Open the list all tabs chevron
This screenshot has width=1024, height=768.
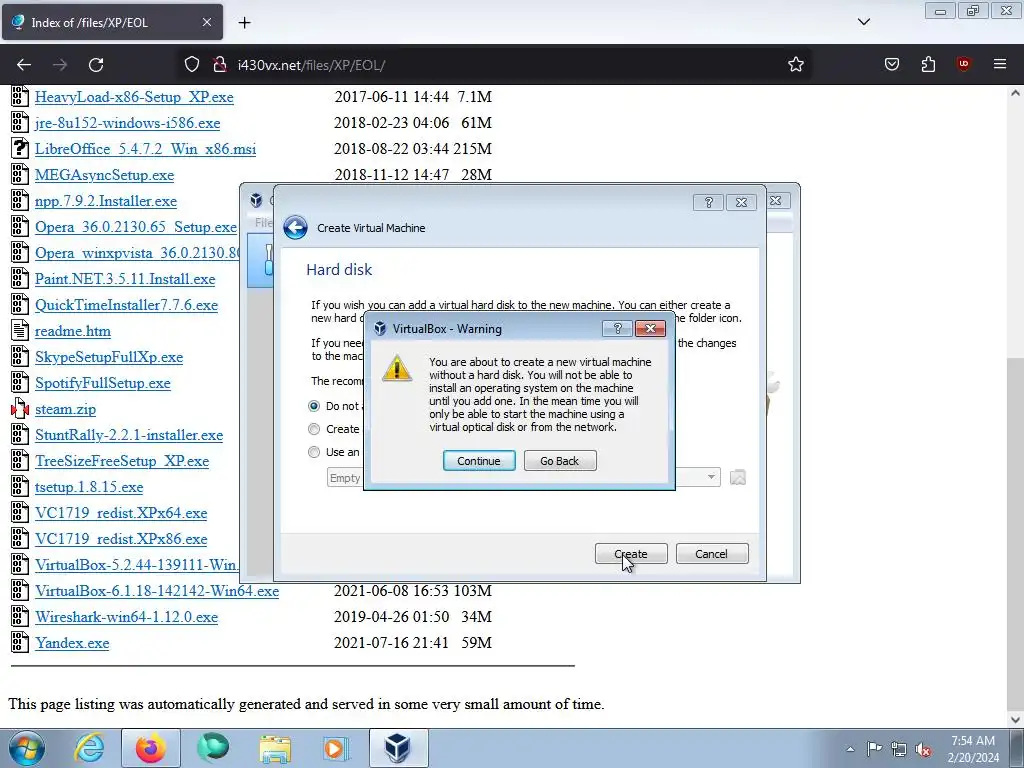(863, 22)
